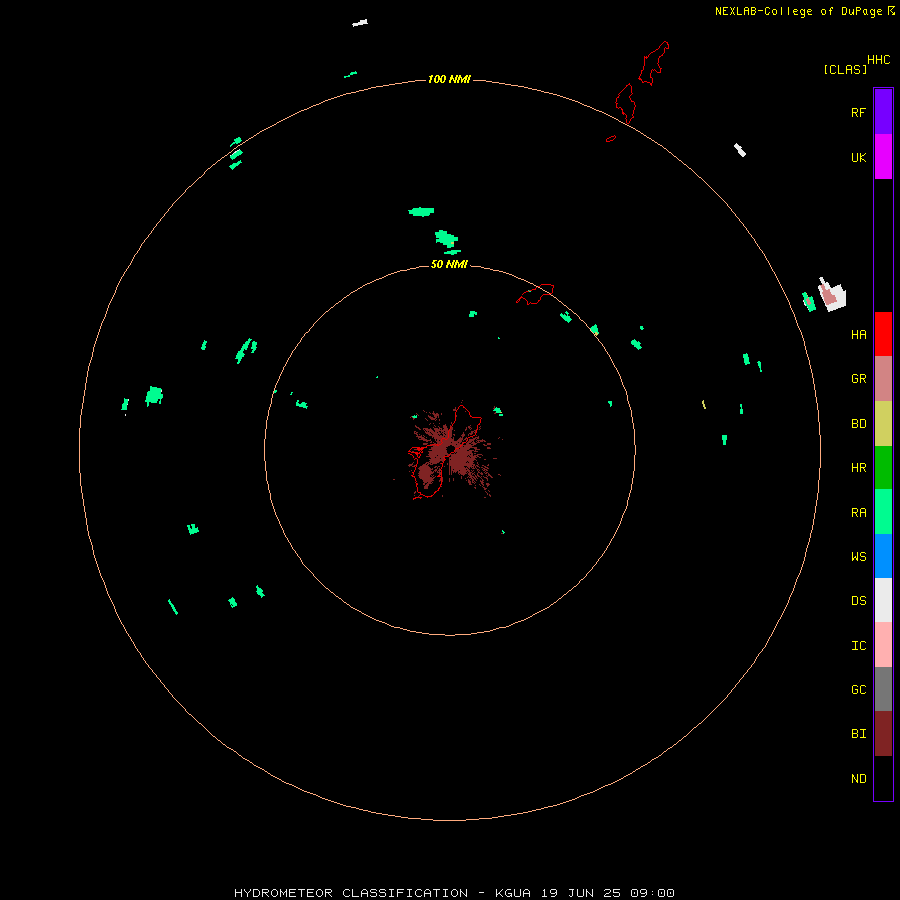Click the BI legend label
The image size is (900, 900).
pos(858,734)
